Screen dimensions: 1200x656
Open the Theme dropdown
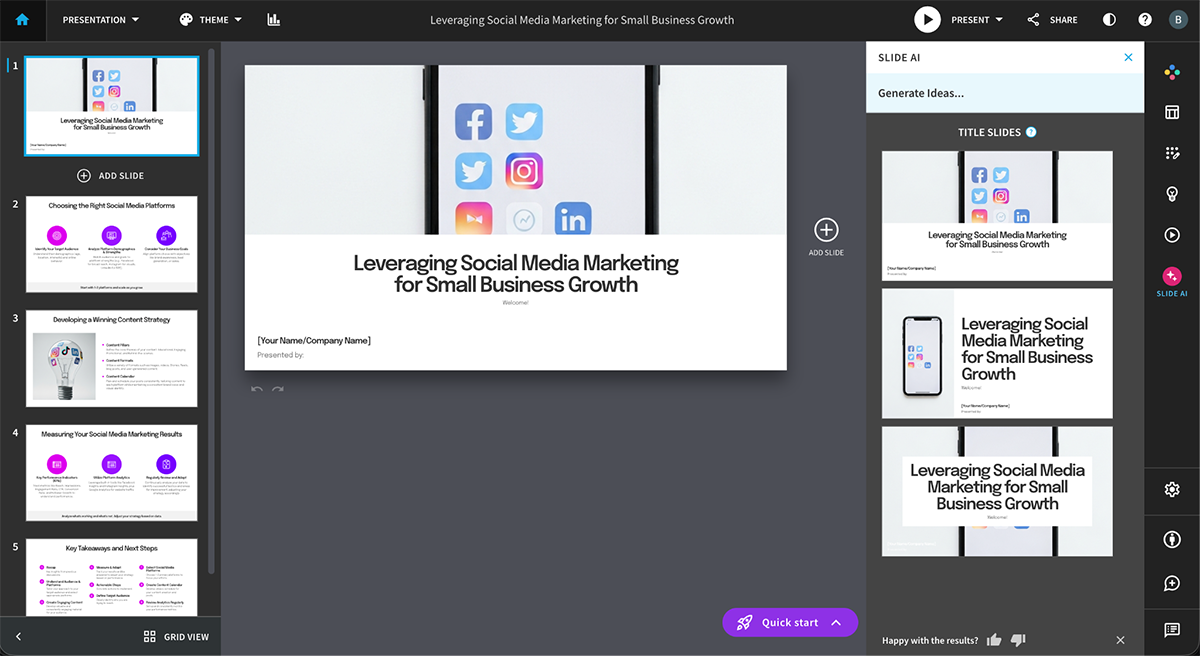coord(210,20)
